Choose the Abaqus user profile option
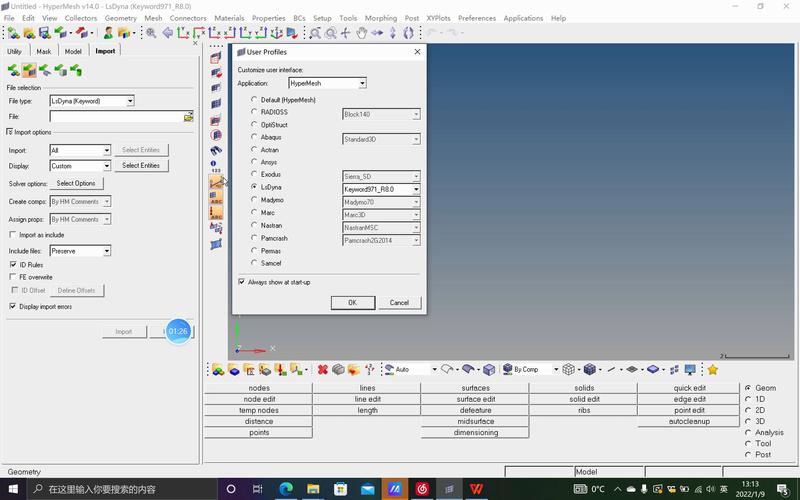This screenshot has width=800, height=500. (254, 137)
